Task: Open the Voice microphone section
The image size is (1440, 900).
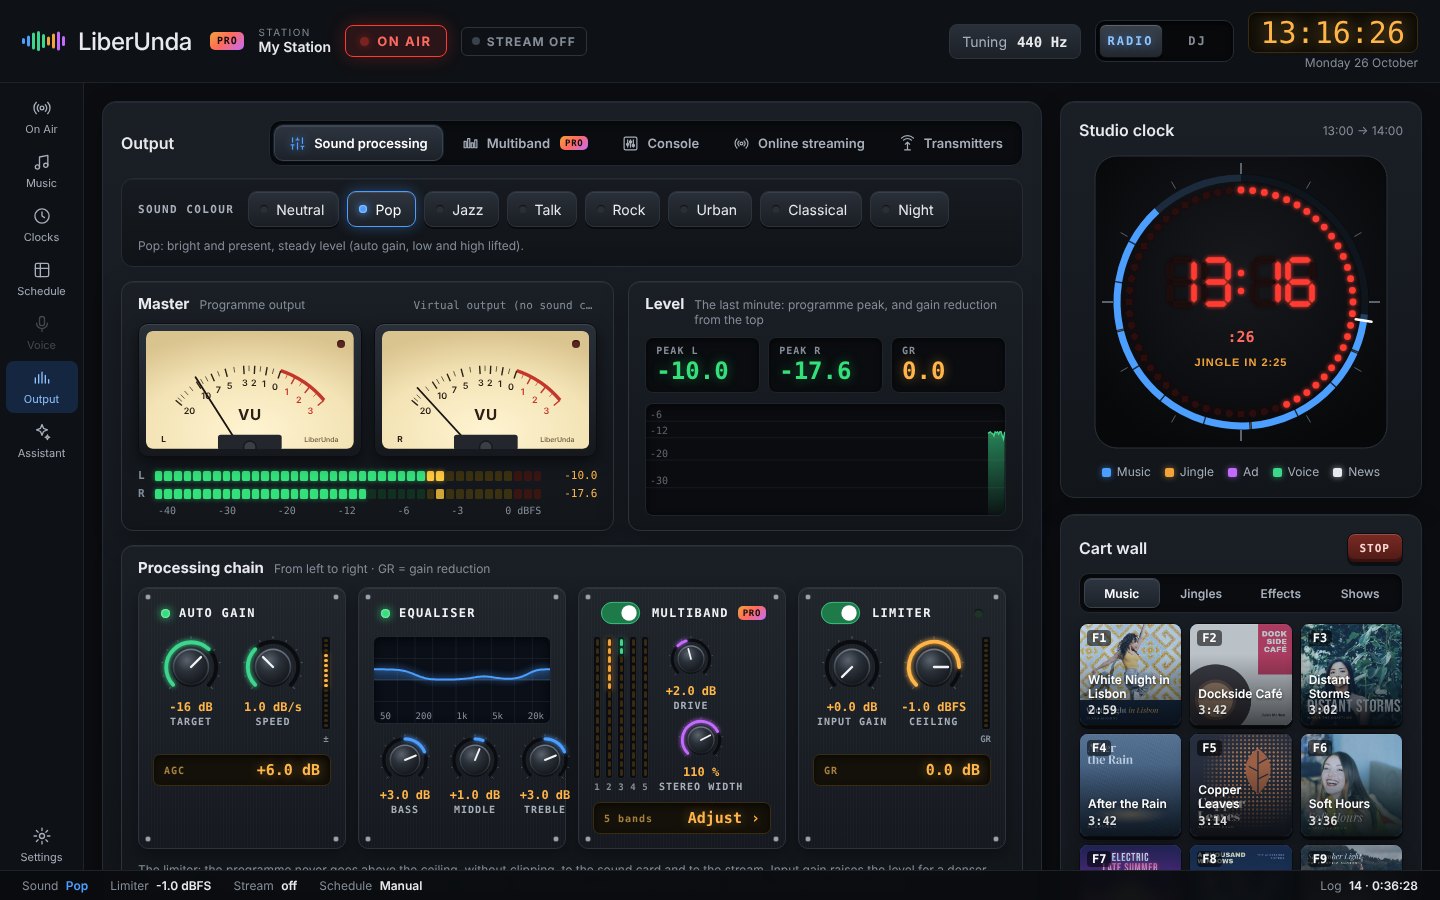Action: click(41, 332)
